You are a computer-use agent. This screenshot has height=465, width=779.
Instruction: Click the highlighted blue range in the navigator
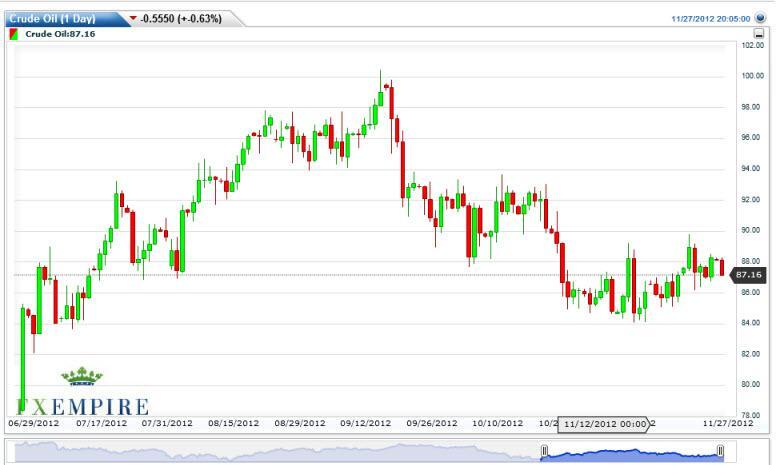pyautogui.click(x=632, y=454)
